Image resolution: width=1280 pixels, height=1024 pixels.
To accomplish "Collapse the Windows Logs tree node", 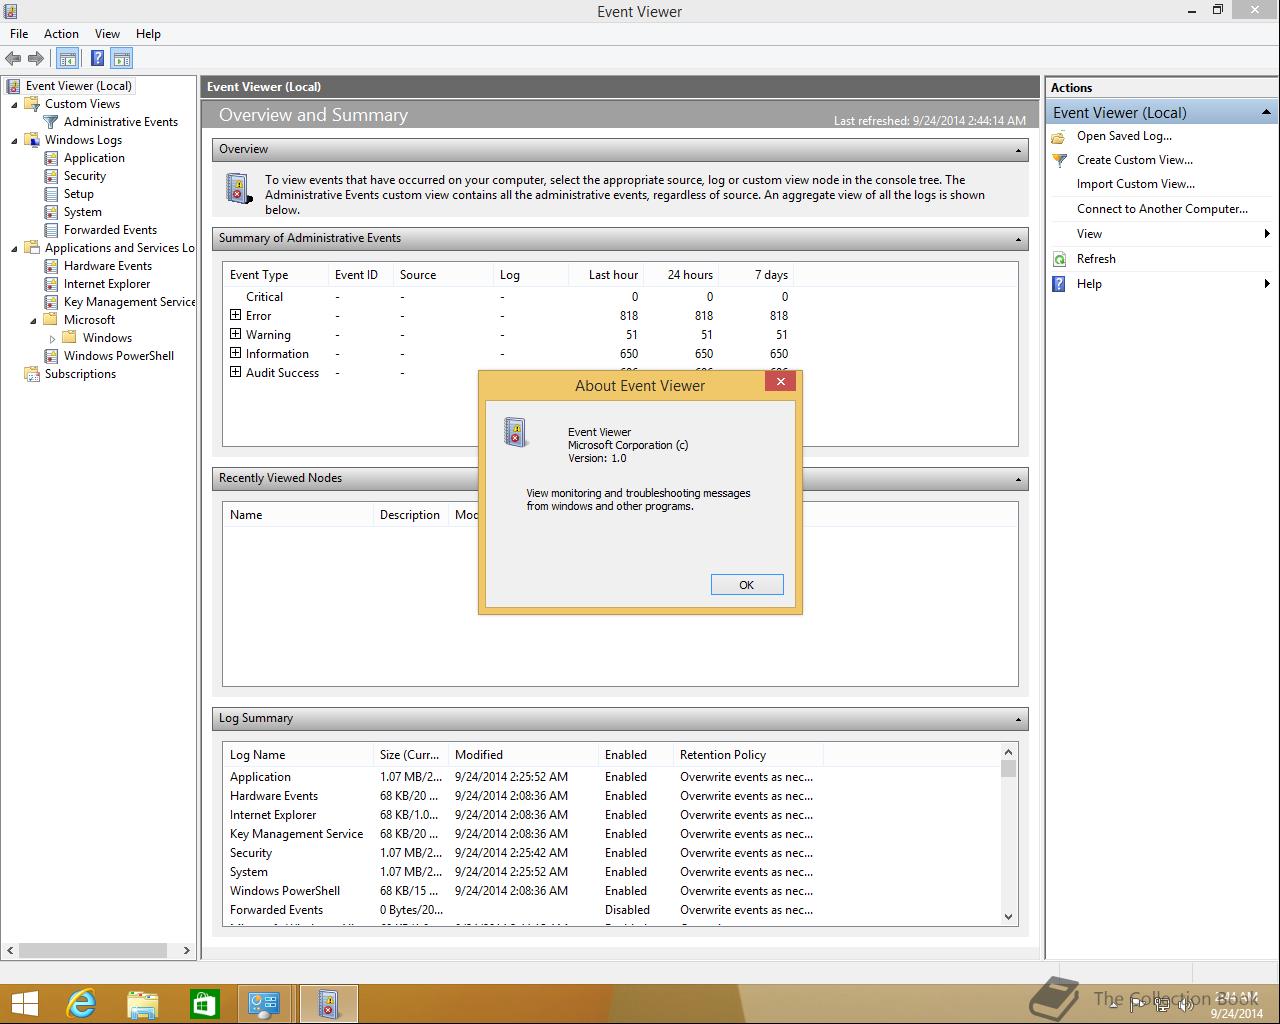I will click(x=14, y=140).
